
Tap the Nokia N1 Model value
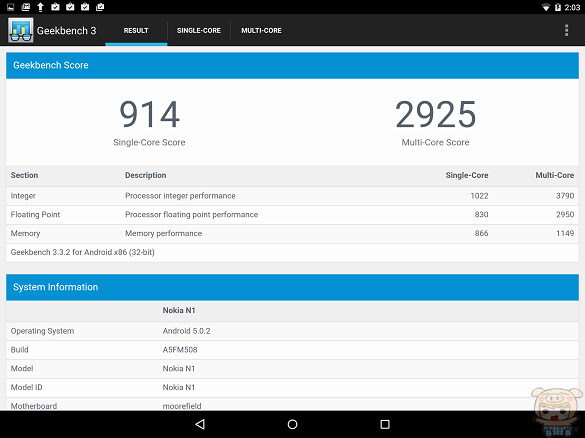(x=179, y=369)
